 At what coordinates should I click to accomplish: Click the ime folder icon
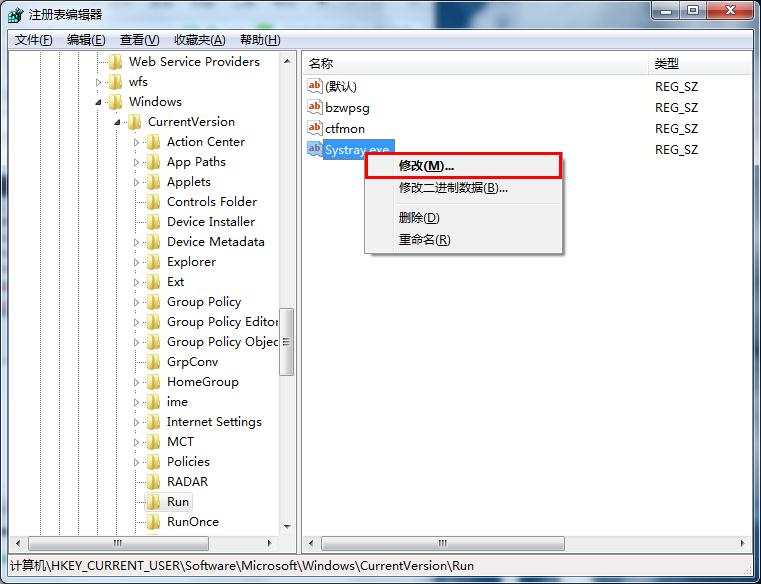pyautogui.click(x=153, y=402)
